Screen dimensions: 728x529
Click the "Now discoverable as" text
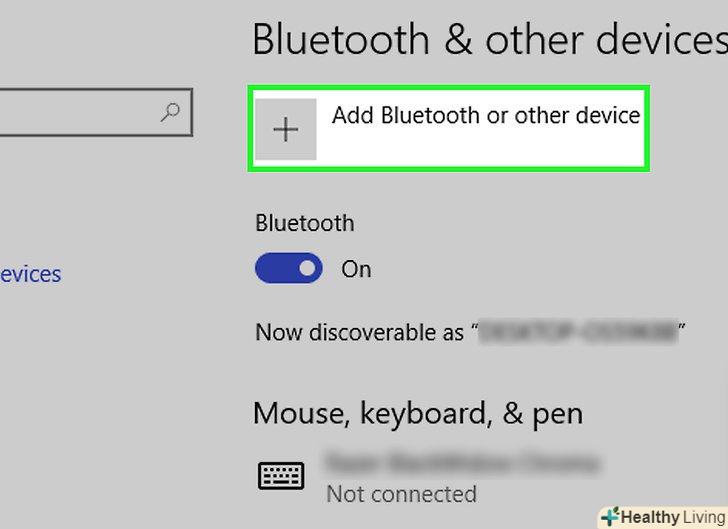click(360, 332)
